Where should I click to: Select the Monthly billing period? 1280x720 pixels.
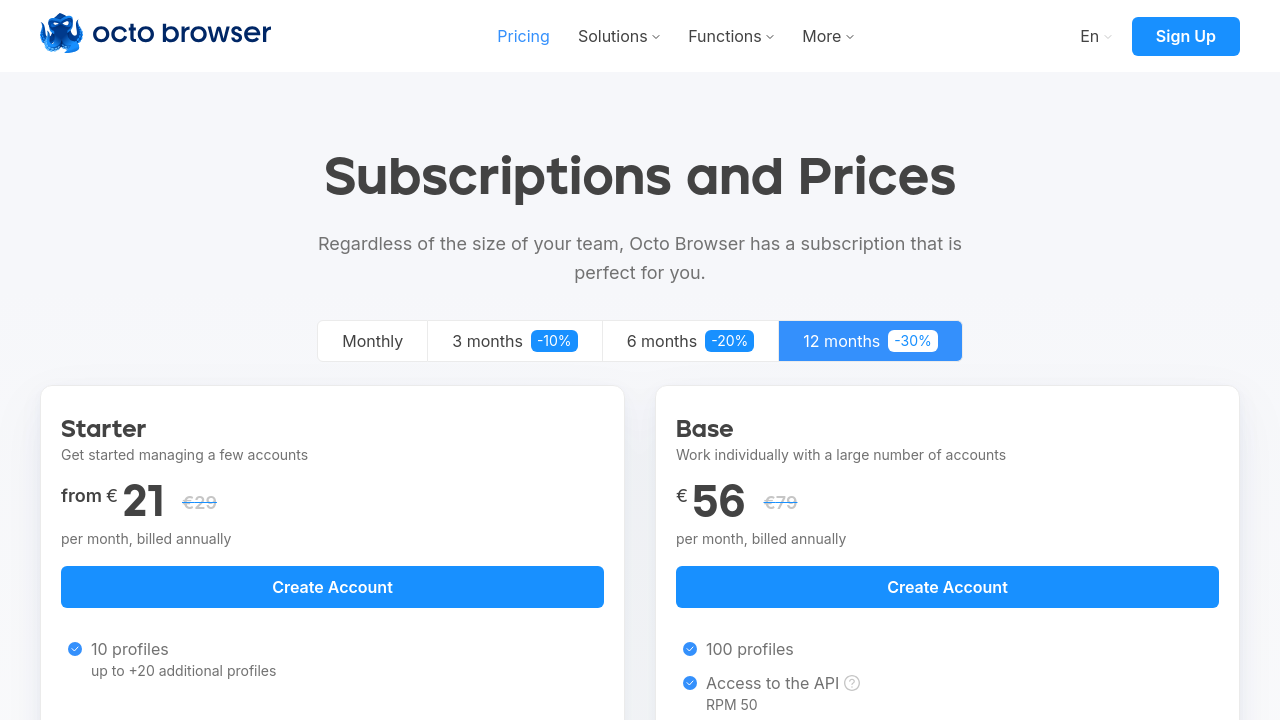click(372, 341)
